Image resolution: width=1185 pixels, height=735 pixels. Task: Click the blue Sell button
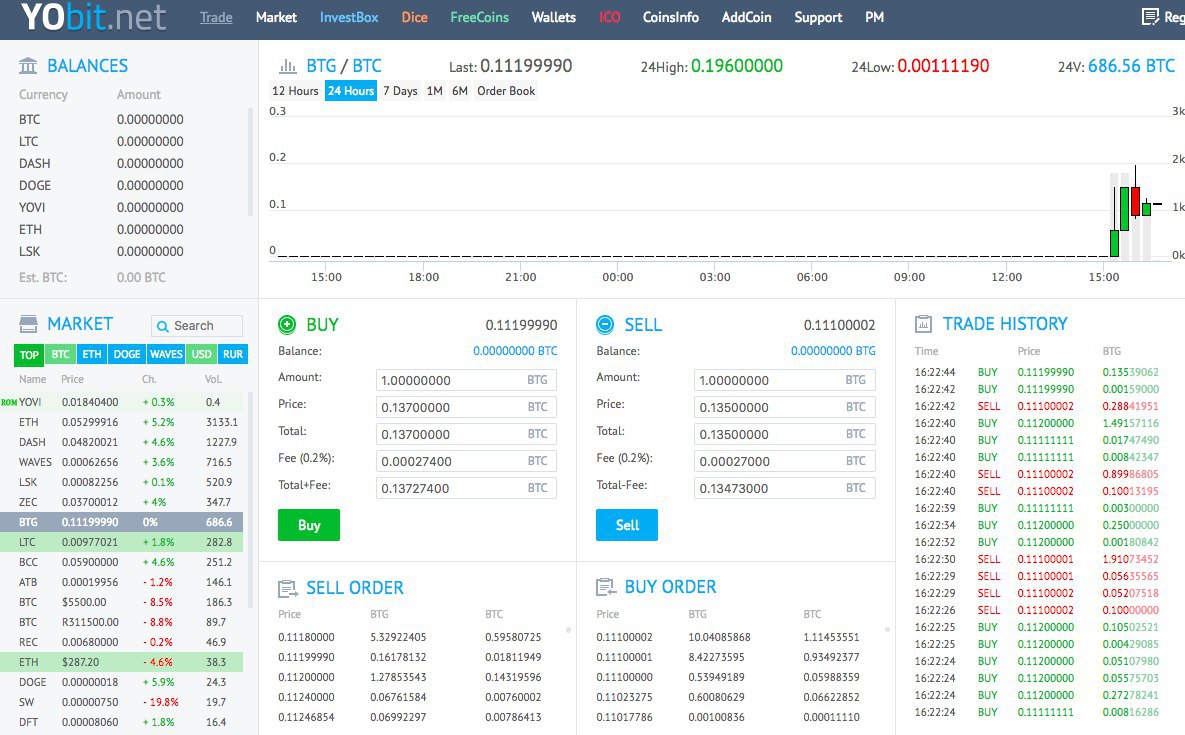[x=627, y=525]
